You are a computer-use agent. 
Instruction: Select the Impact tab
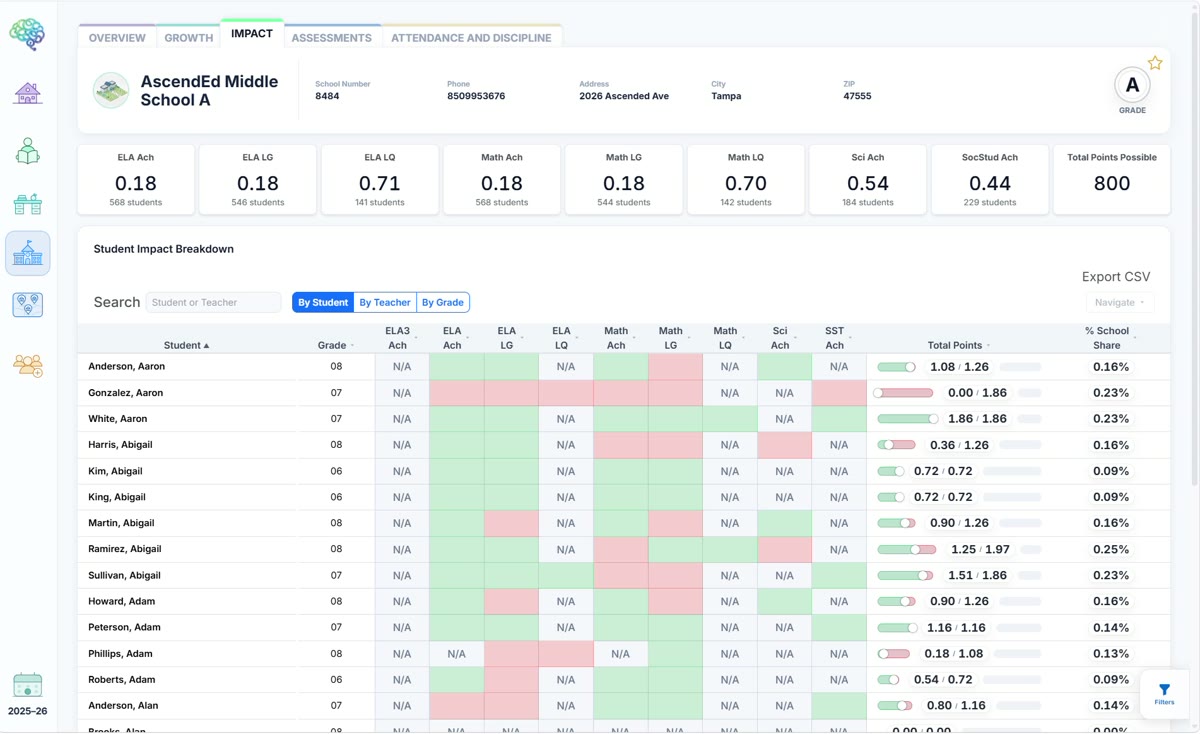(252, 34)
